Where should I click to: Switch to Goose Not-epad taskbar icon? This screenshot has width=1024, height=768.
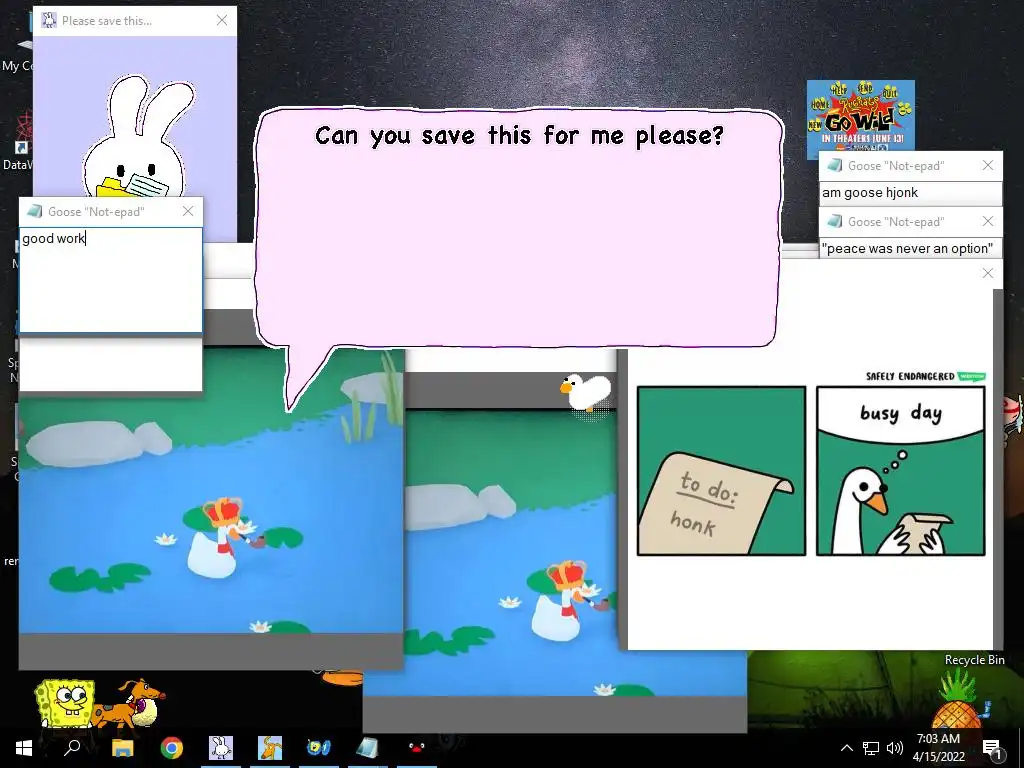[368, 748]
